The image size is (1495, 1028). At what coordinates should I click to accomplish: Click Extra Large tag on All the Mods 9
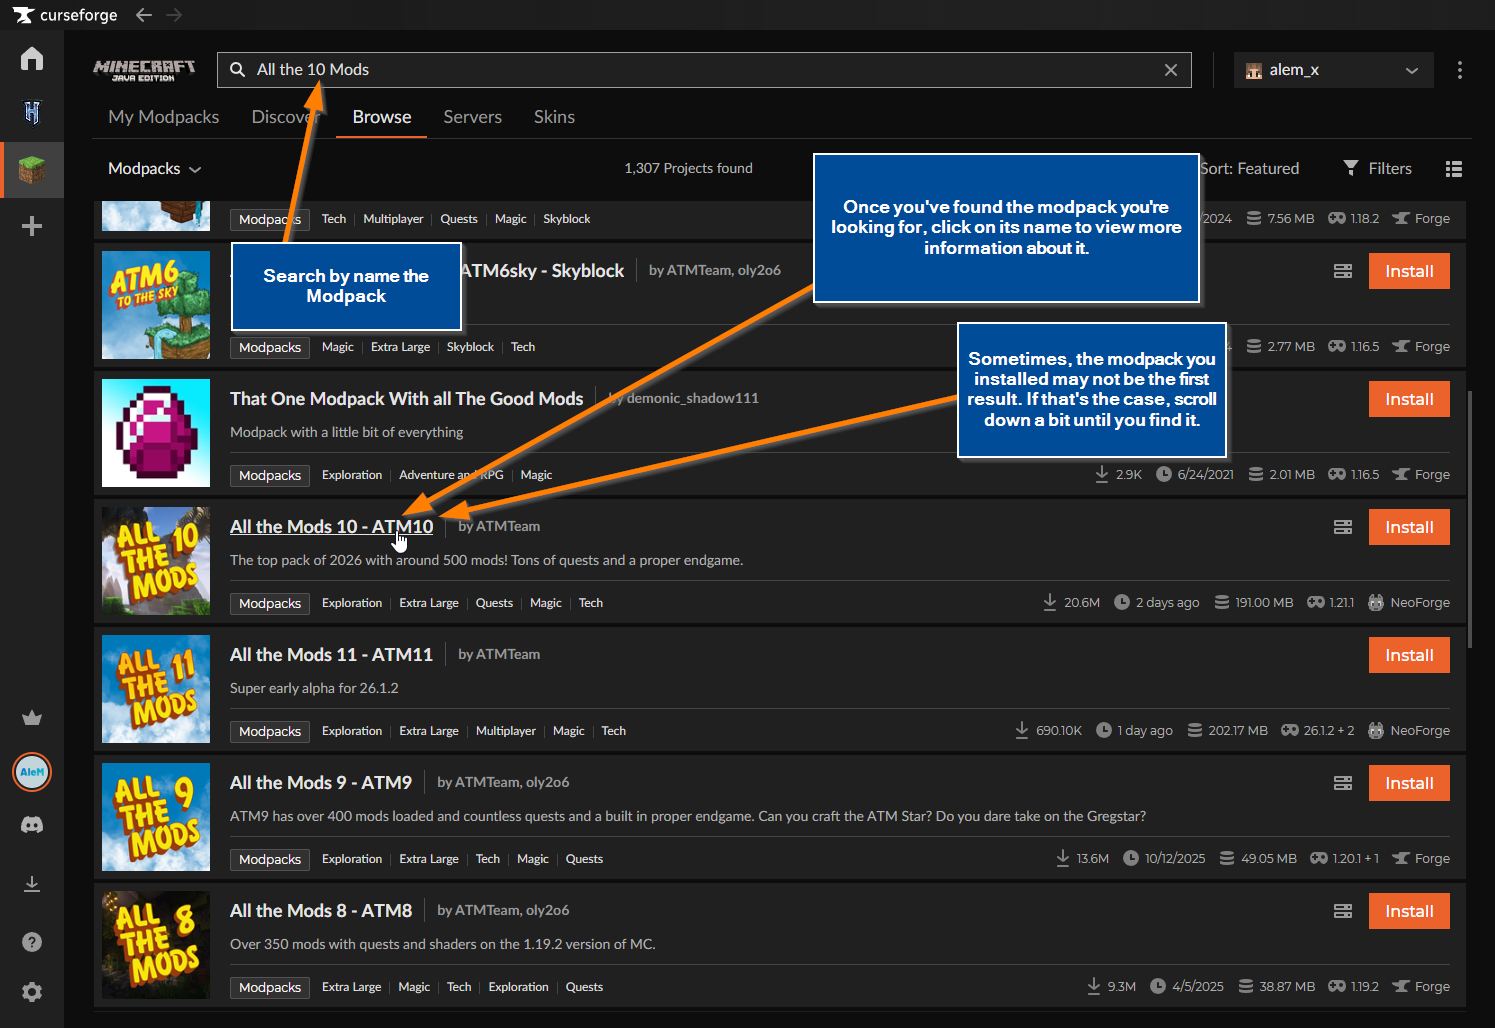[429, 859]
